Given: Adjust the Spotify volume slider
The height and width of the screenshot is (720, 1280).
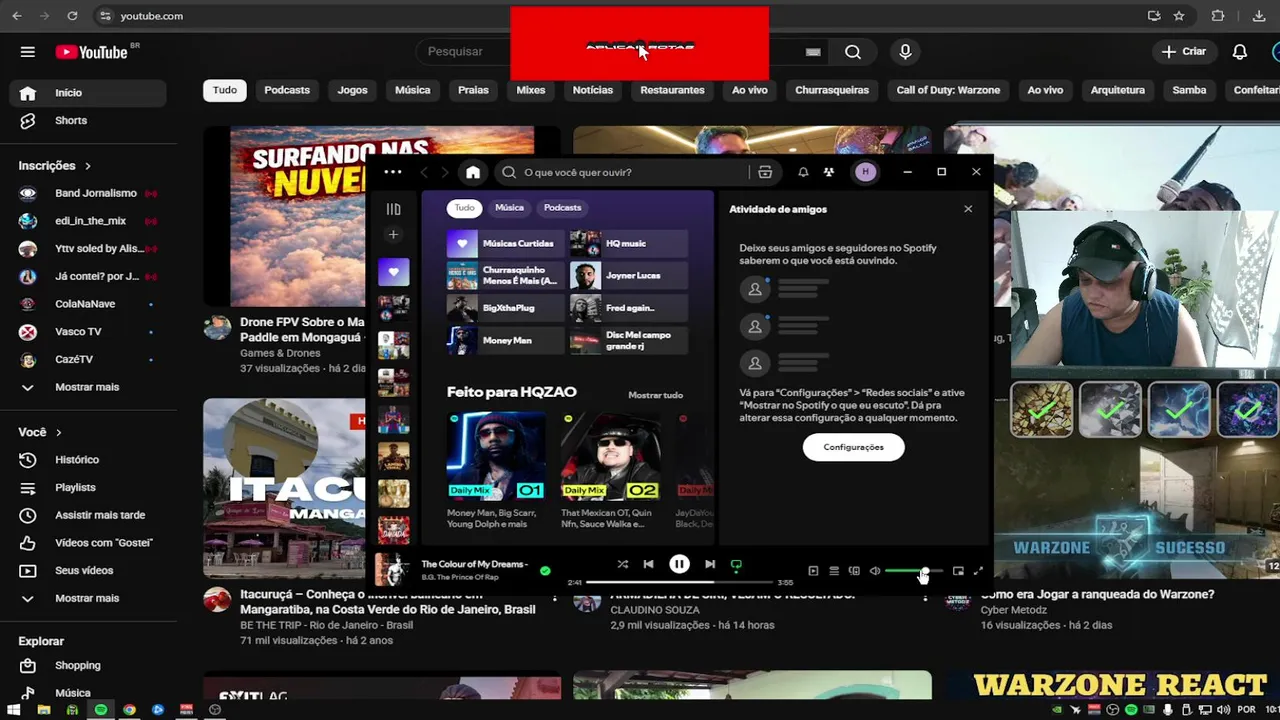Looking at the screenshot, I should point(913,571).
